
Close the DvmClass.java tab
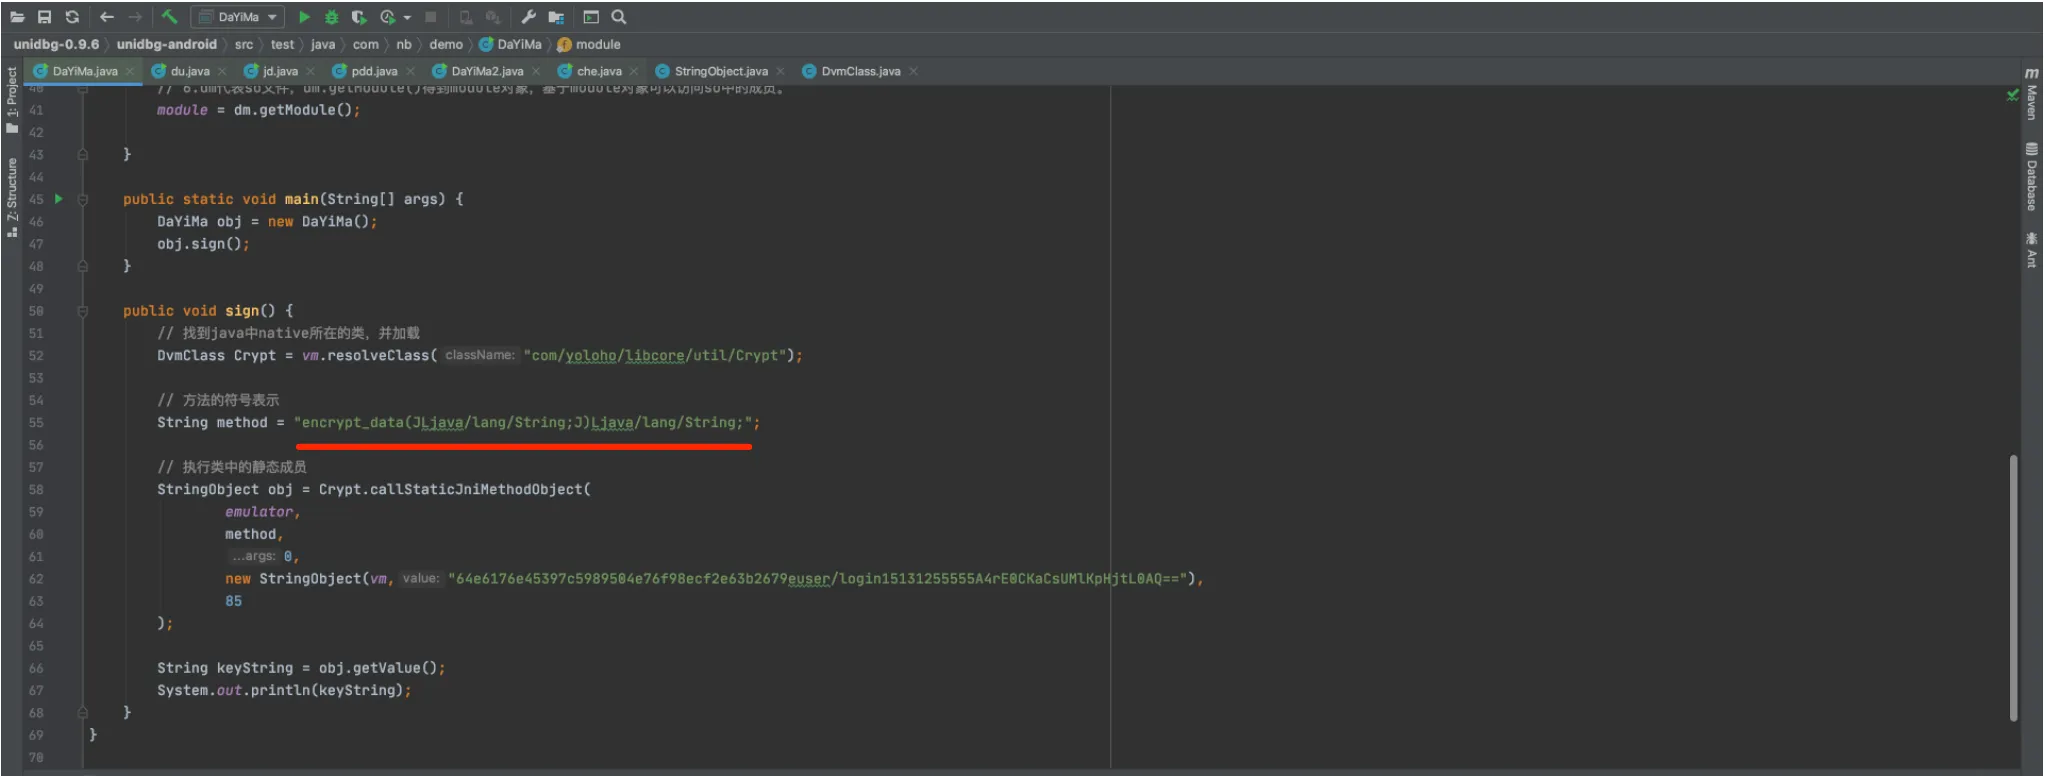[x=913, y=71]
